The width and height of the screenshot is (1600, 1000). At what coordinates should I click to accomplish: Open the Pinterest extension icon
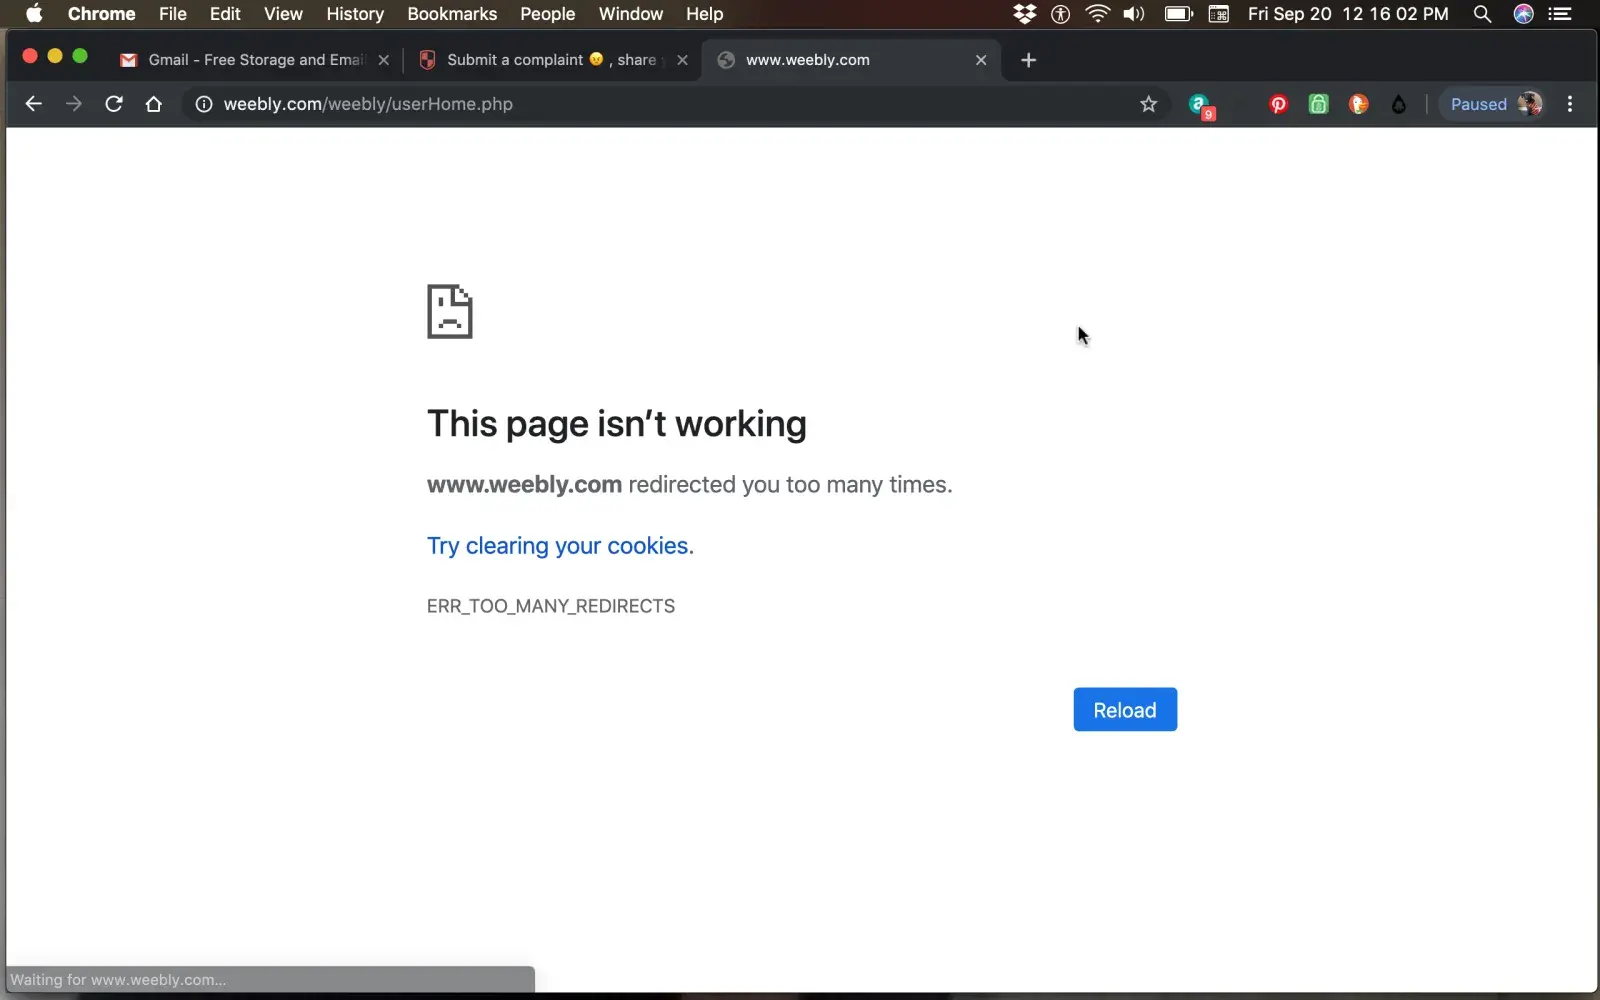(x=1278, y=104)
